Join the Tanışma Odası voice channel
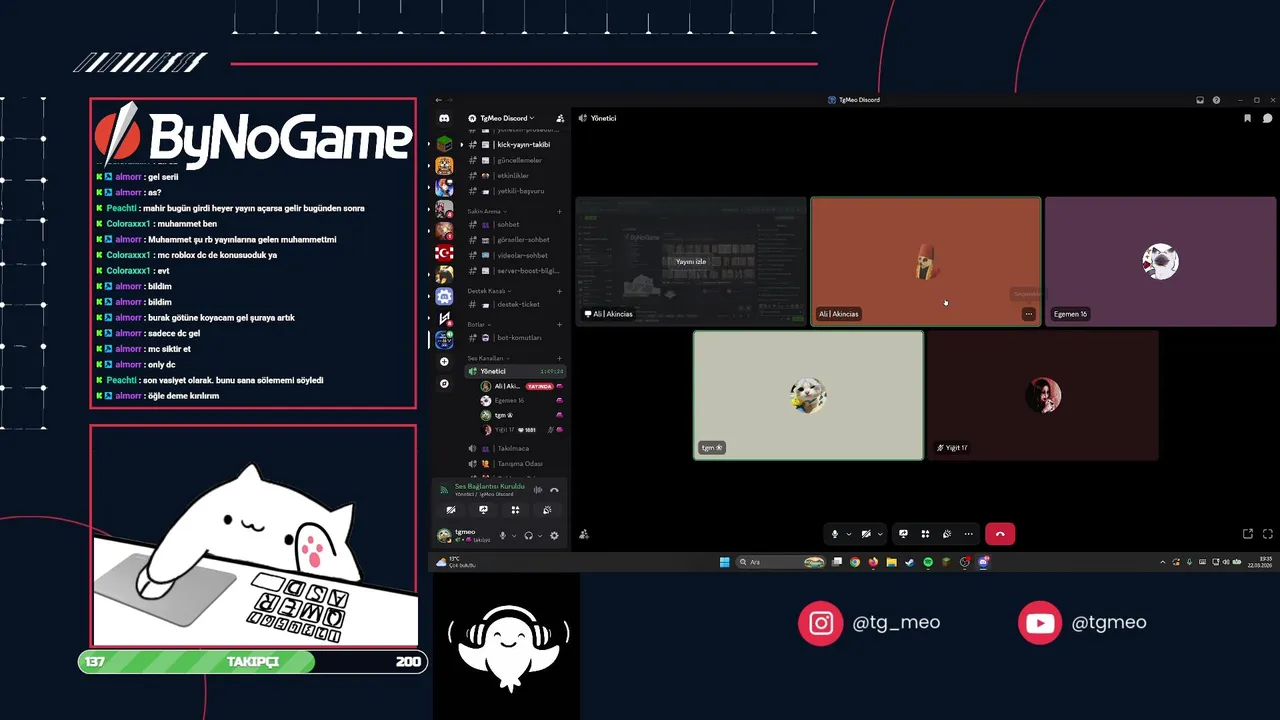The width and height of the screenshot is (1280, 720). pos(514,463)
